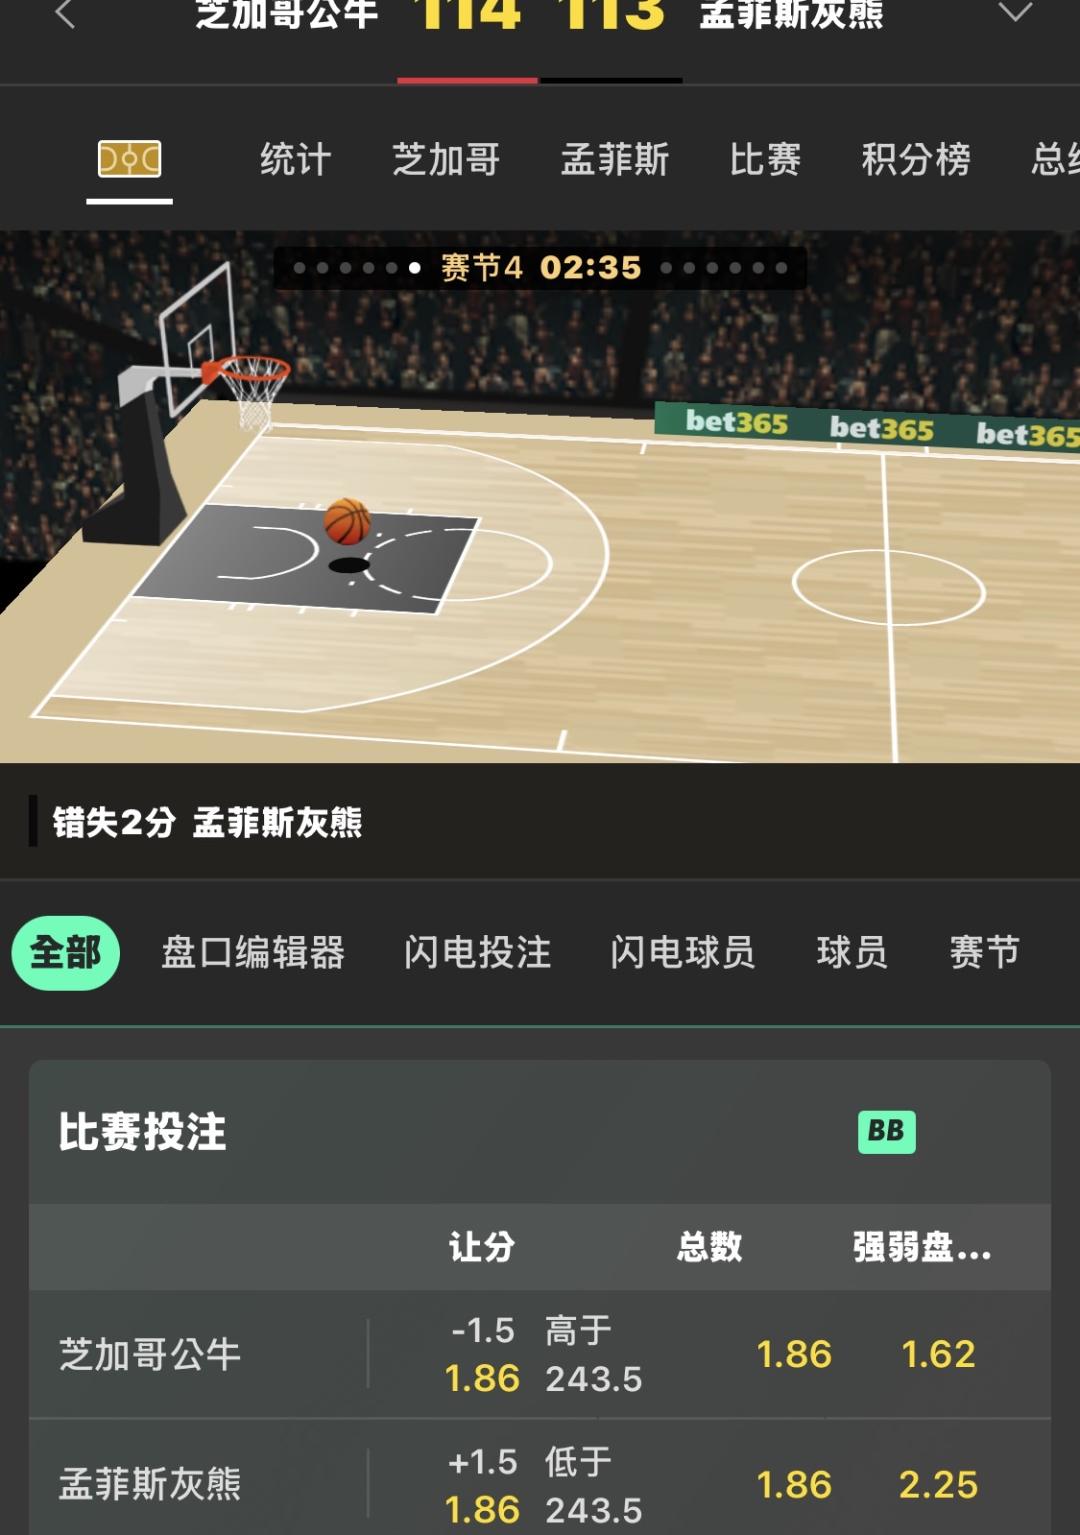Select the 闪电球员 filter
Viewport: 1080px width, 1535px height.
click(683, 953)
